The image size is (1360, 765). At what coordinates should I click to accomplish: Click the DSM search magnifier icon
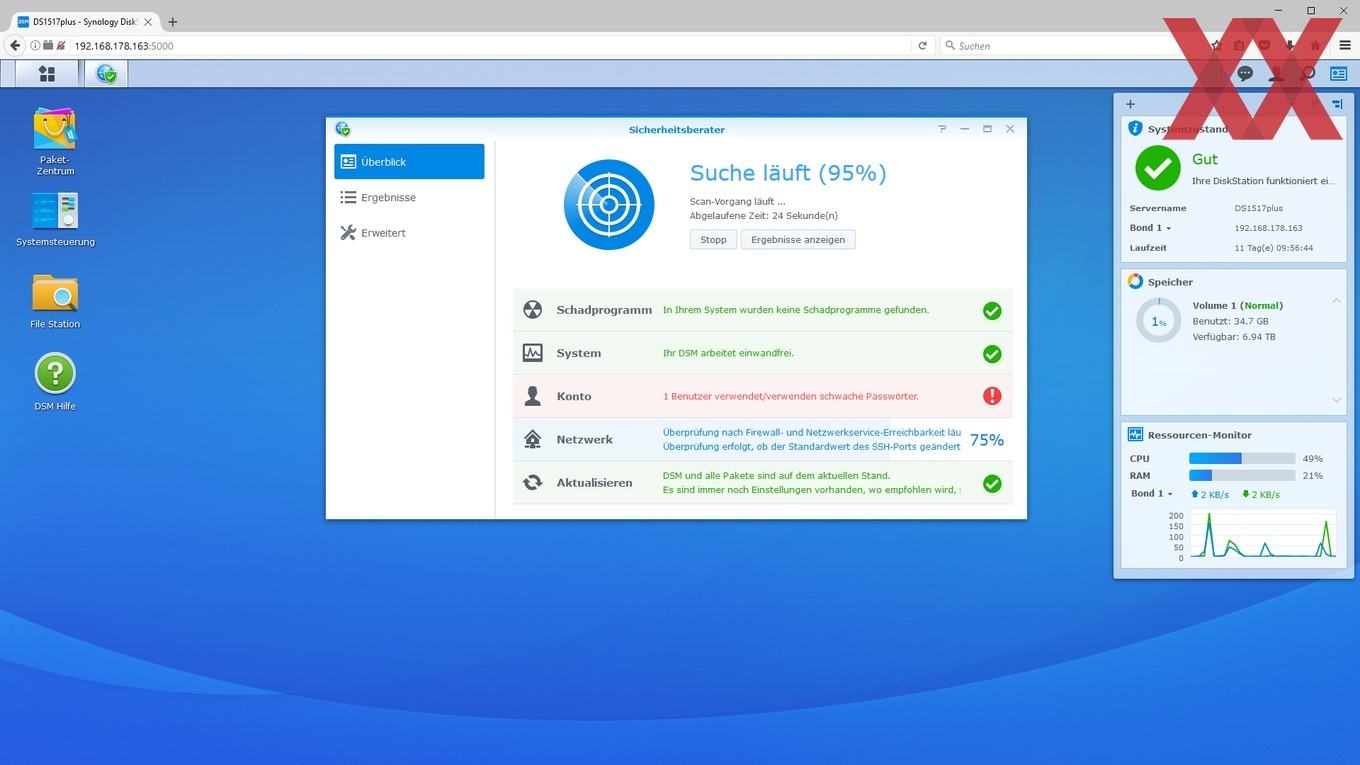tap(1307, 74)
